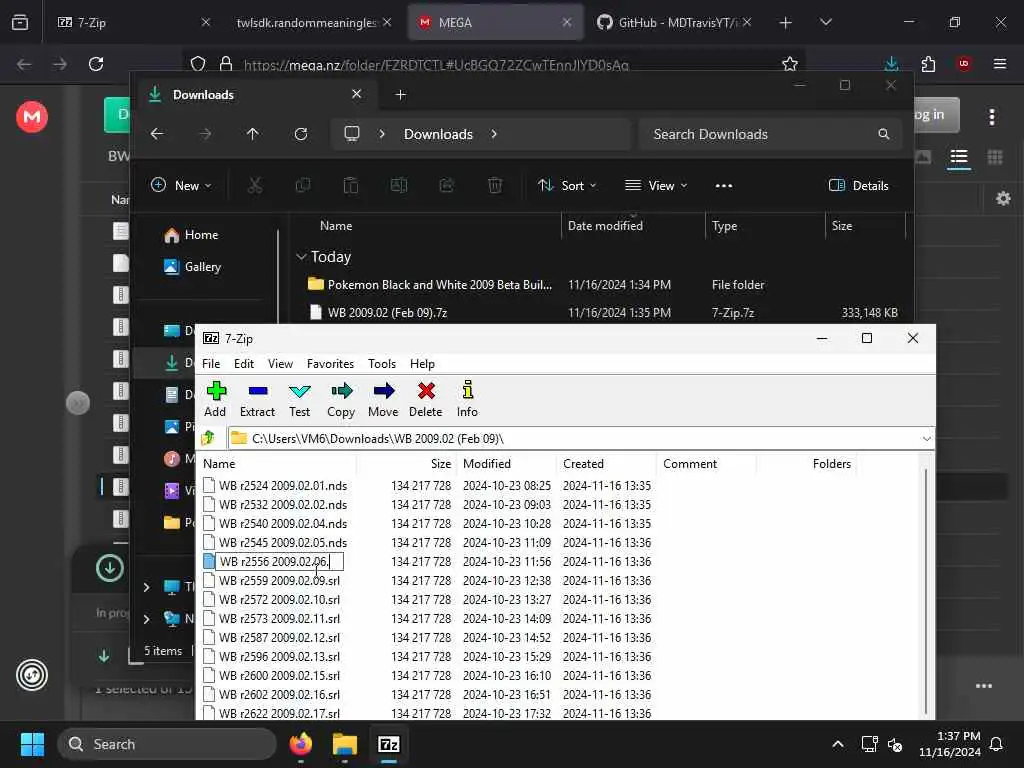
Task: Click the Explorer up-one-level arrow
Action: (x=253, y=134)
